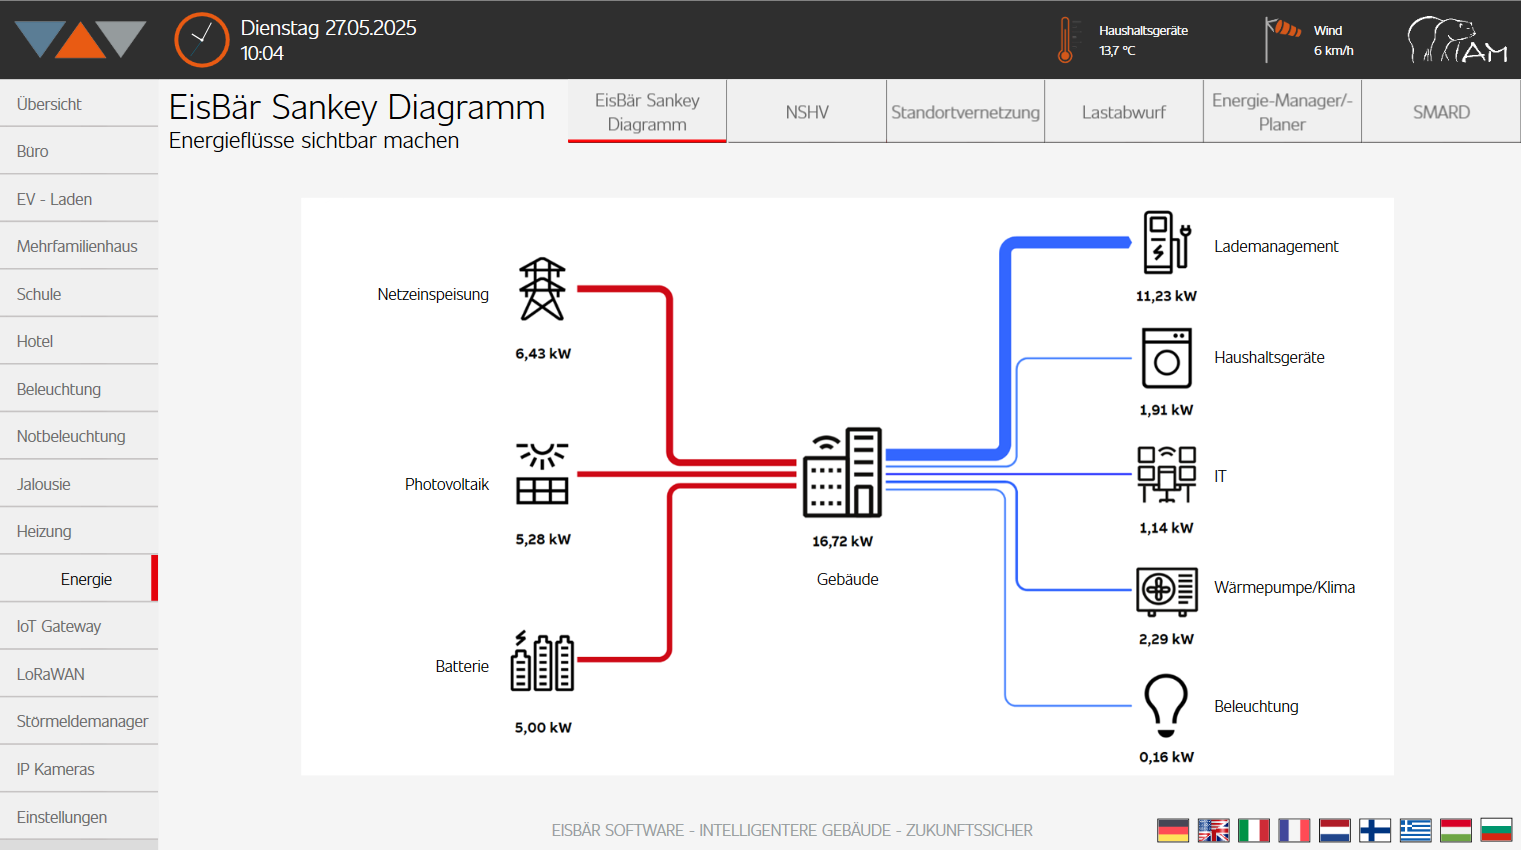
Task: Open Heizung in sidebar
Action: [x=79, y=531]
